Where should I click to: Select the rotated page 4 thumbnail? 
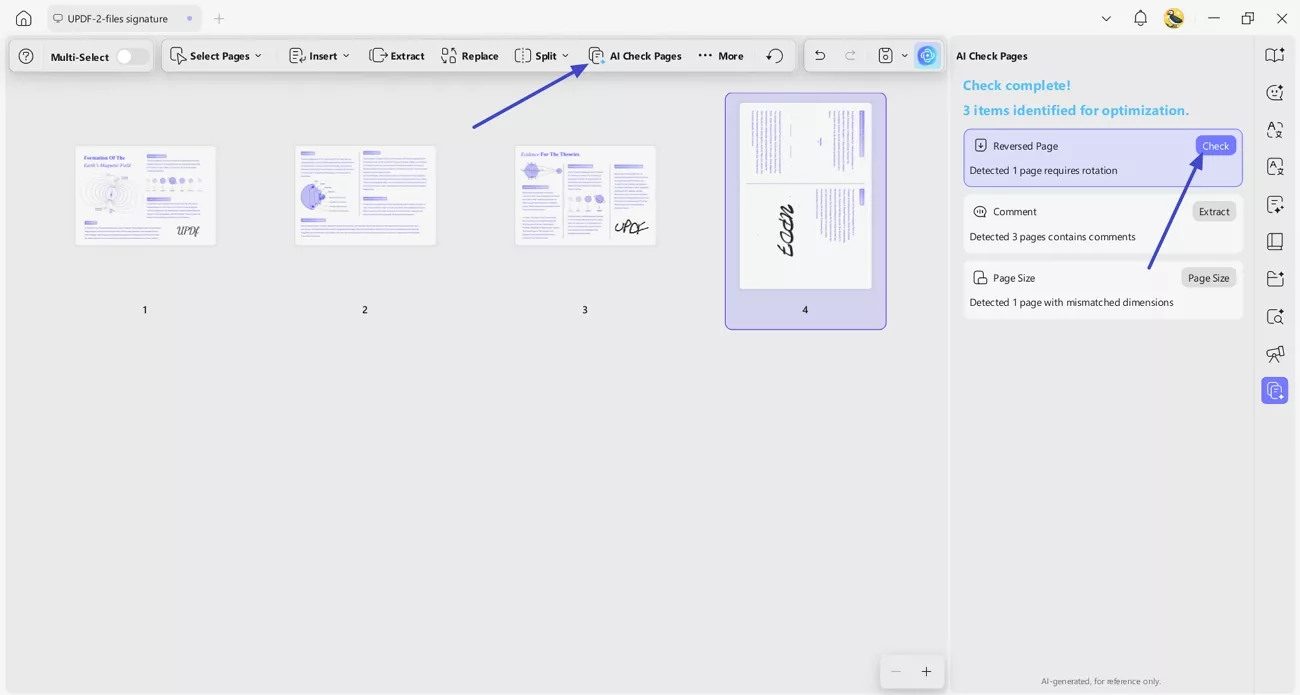tap(804, 194)
